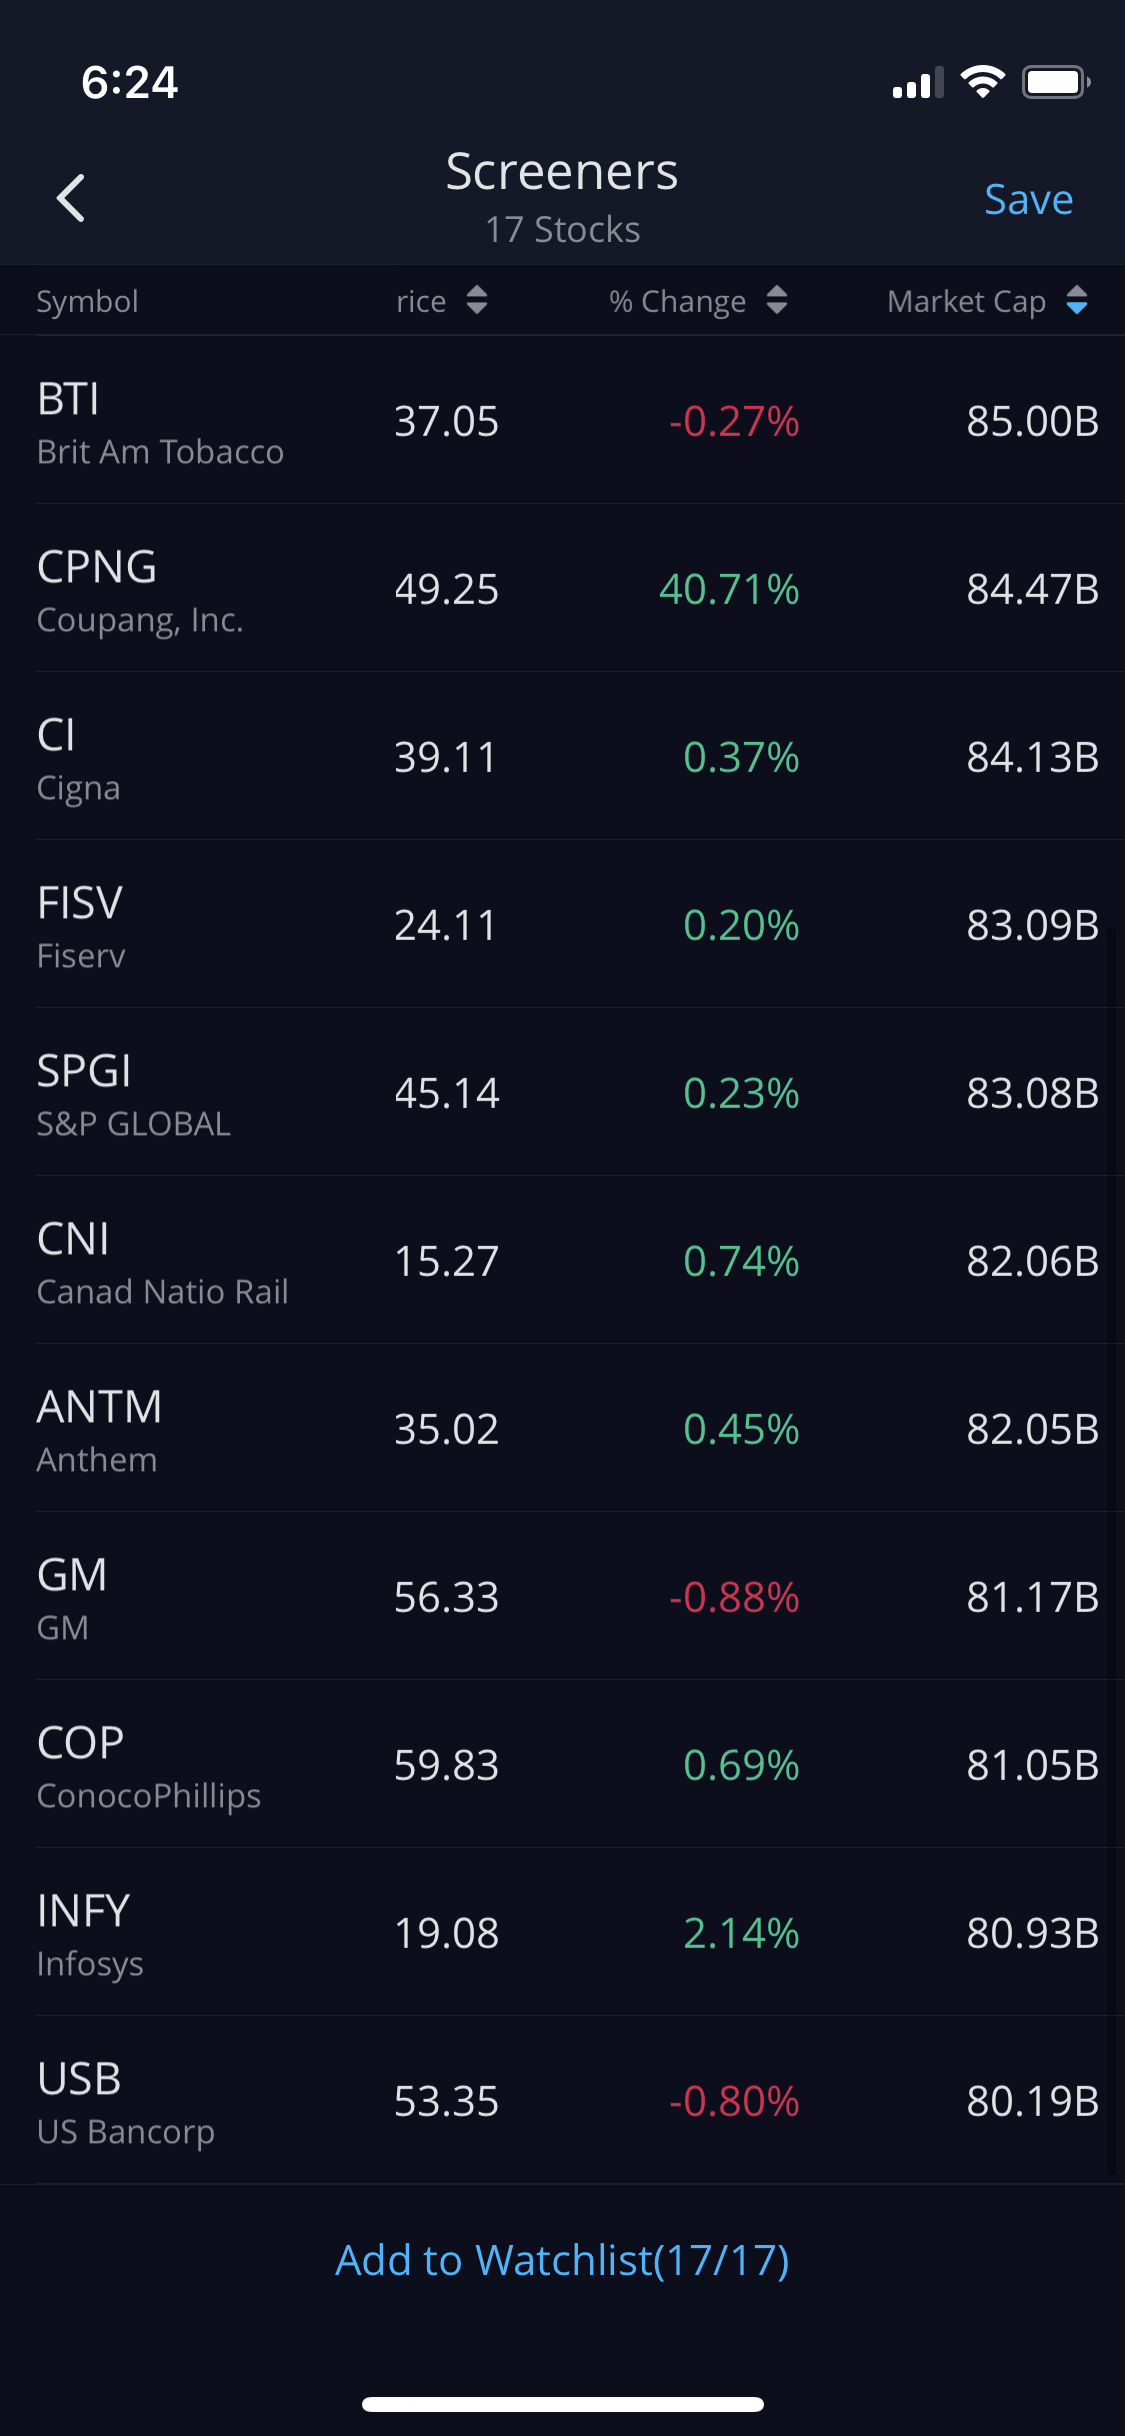This screenshot has height=2436, width=1125.
Task: Select the Market Cap column header
Action: 966,301
